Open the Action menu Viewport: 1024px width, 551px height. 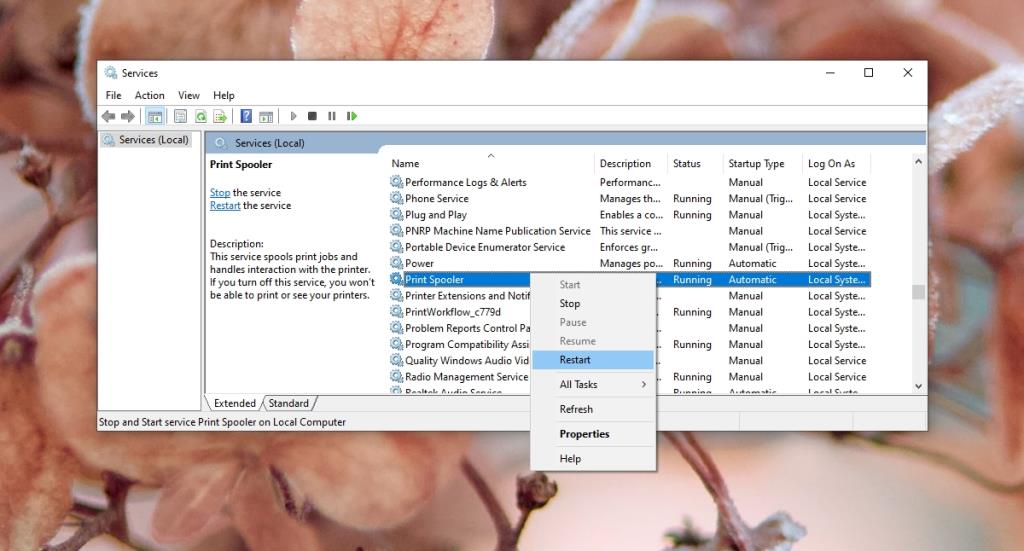149,96
